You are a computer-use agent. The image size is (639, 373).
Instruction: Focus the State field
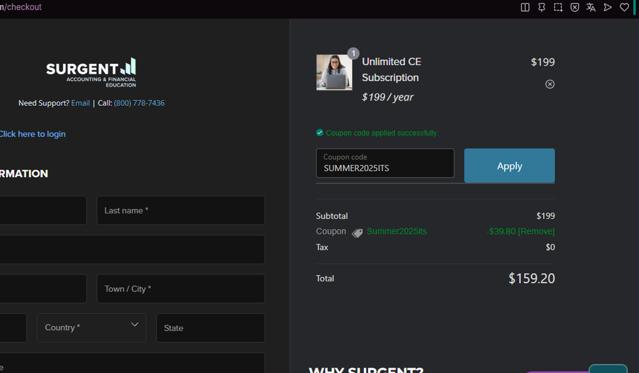pos(211,327)
